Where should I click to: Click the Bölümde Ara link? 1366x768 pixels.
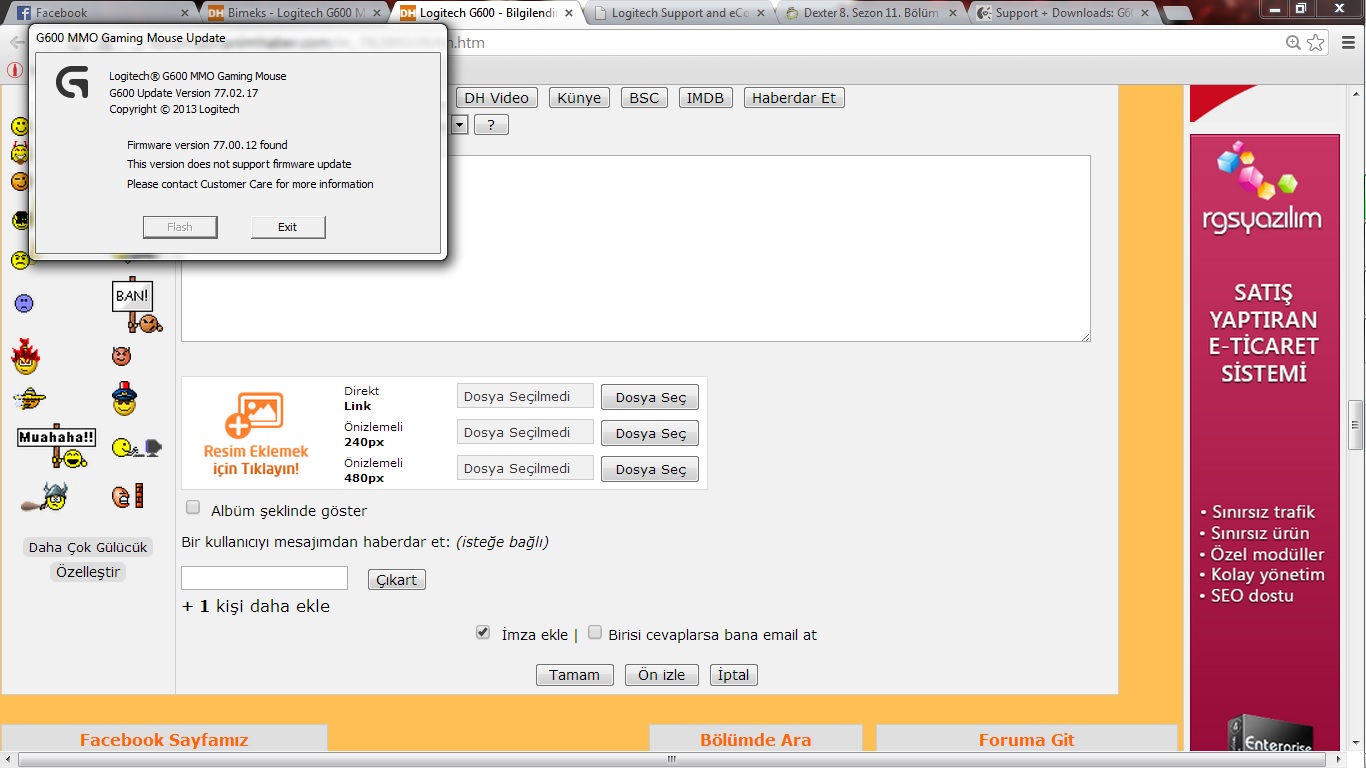[756, 740]
